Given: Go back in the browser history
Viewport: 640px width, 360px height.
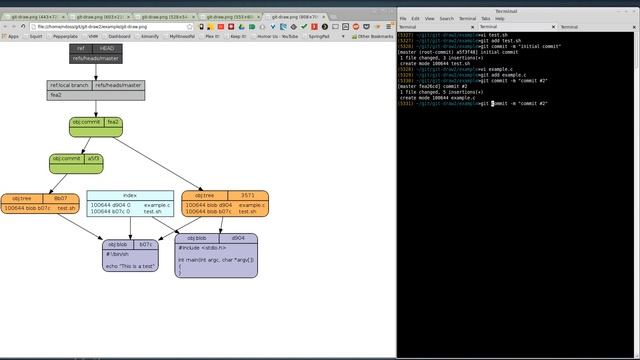Looking at the screenshot, I should pos(5,27).
